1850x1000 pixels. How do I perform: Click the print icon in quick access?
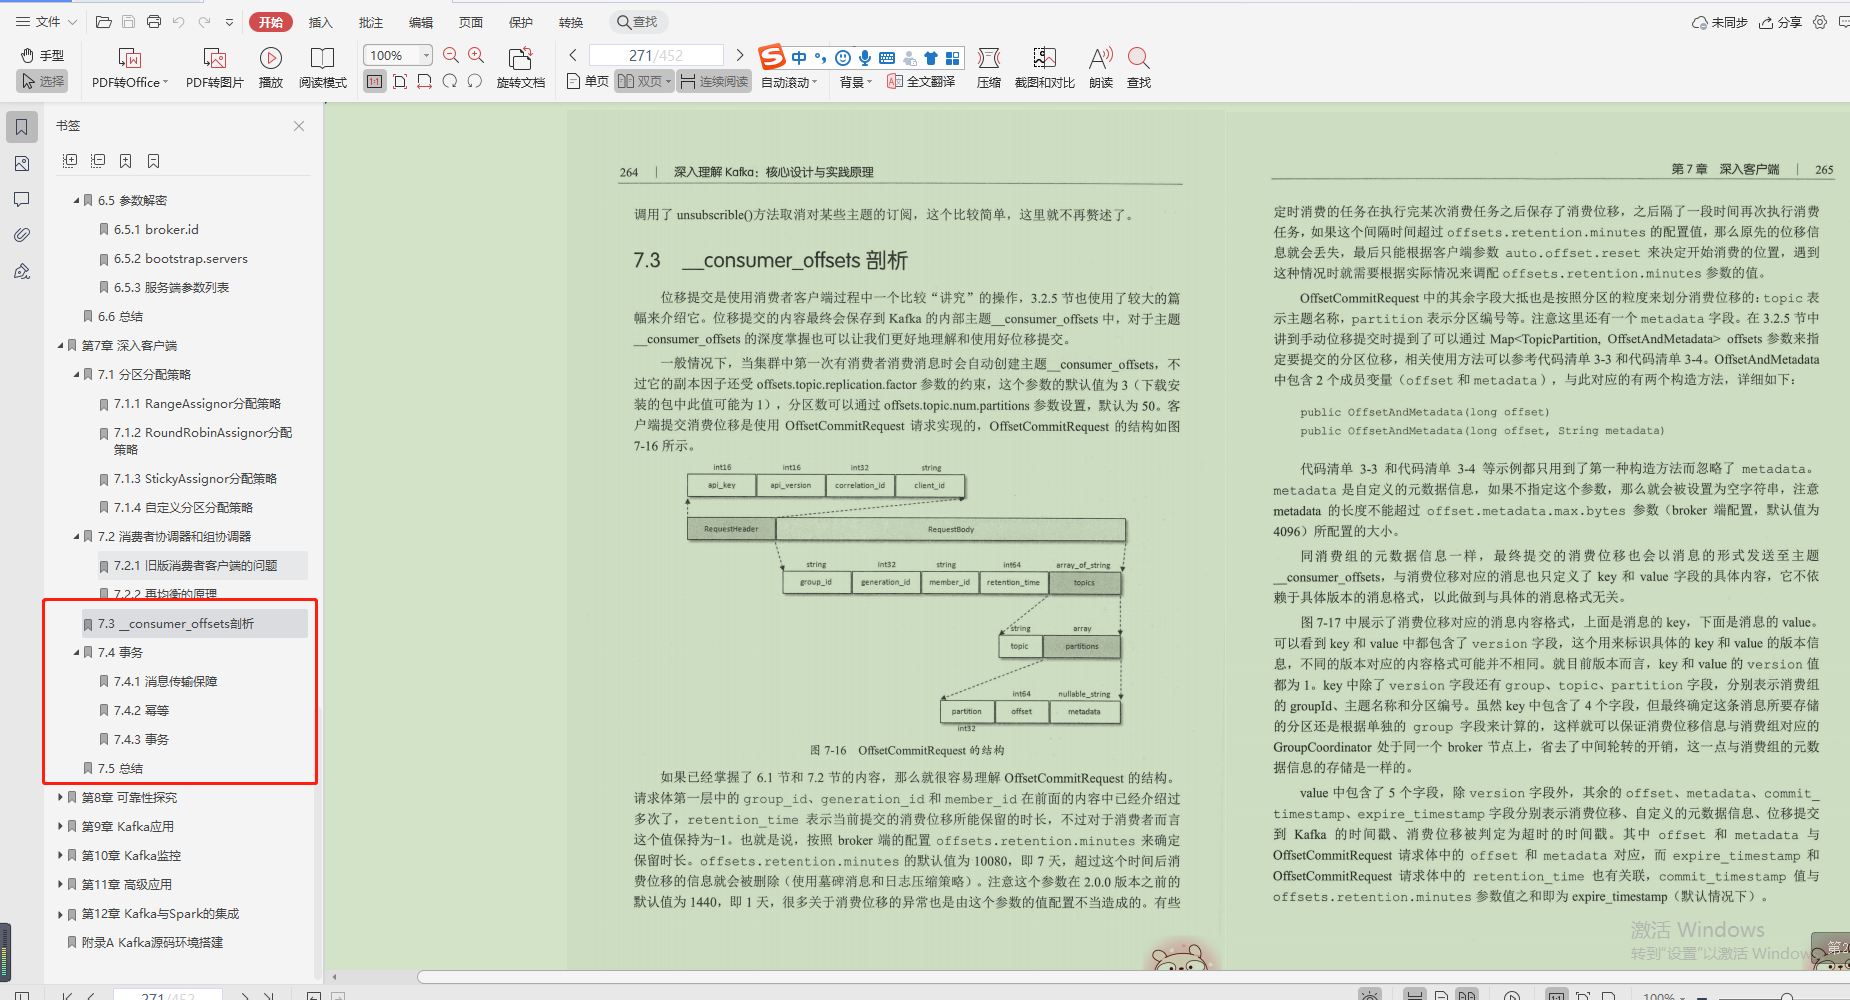(x=153, y=22)
